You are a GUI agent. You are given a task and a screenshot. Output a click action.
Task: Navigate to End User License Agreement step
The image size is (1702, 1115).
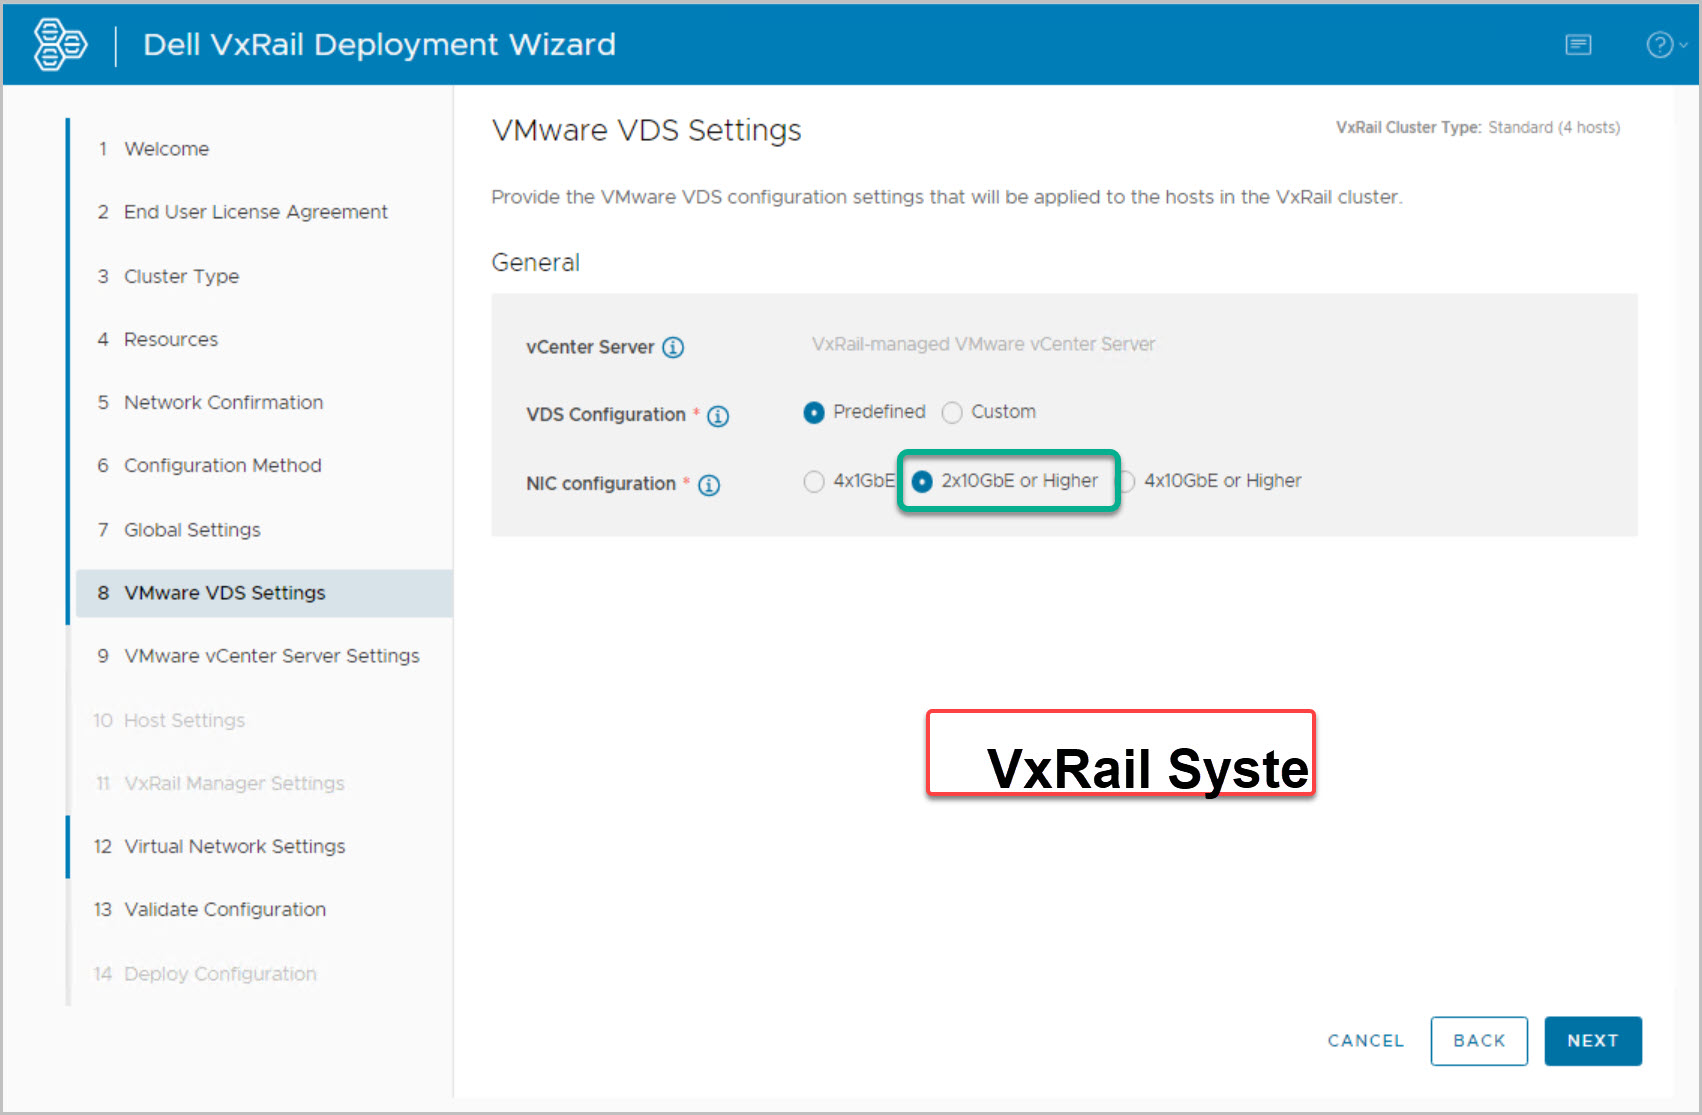[x=255, y=212]
